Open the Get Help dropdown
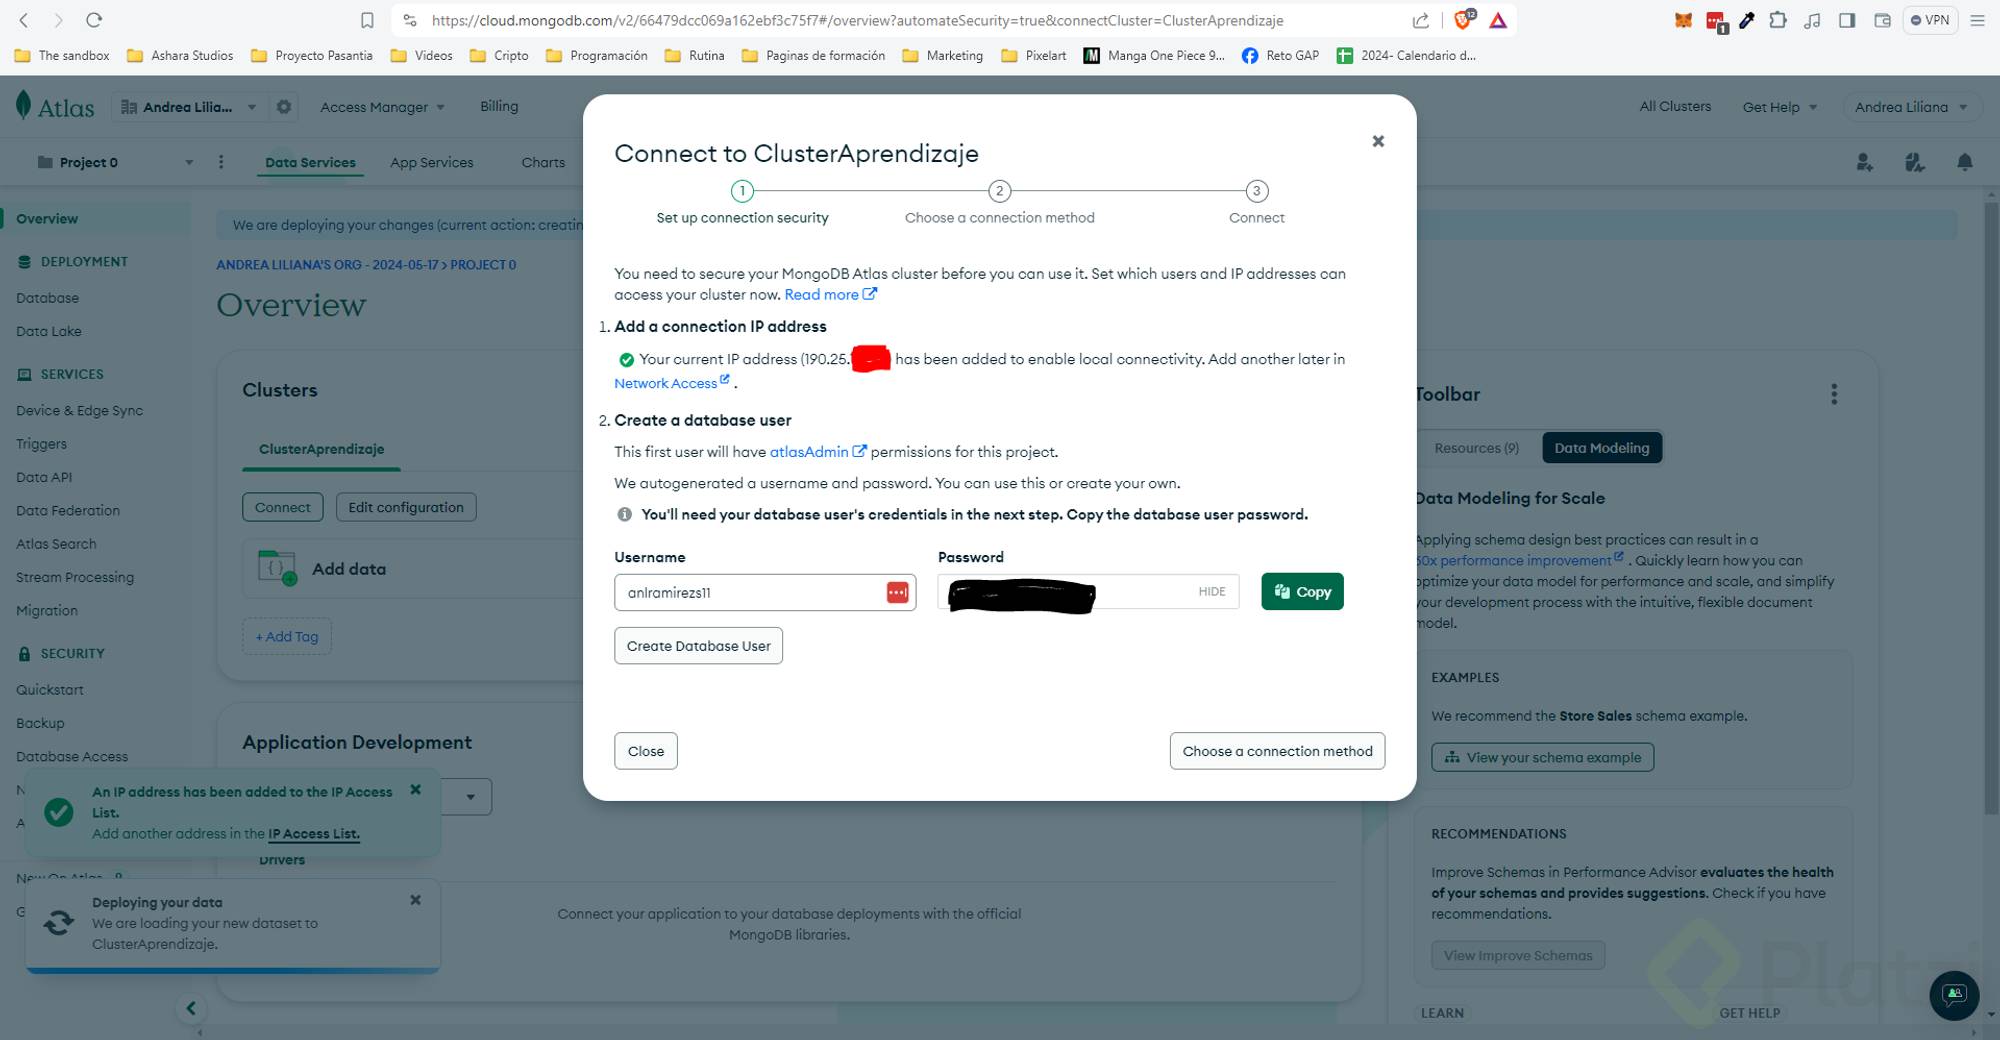2000x1040 pixels. point(1780,107)
